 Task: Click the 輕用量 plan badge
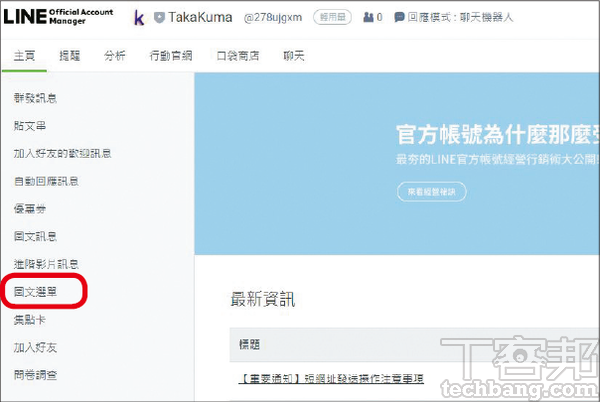point(332,17)
